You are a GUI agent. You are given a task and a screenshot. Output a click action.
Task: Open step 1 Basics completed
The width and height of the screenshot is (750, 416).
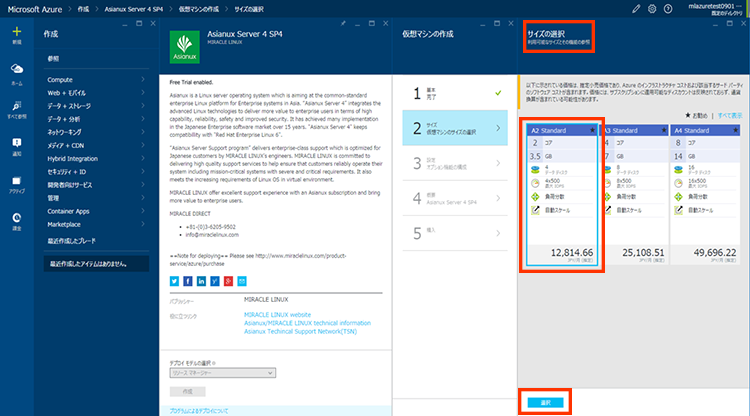click(455, 93)
